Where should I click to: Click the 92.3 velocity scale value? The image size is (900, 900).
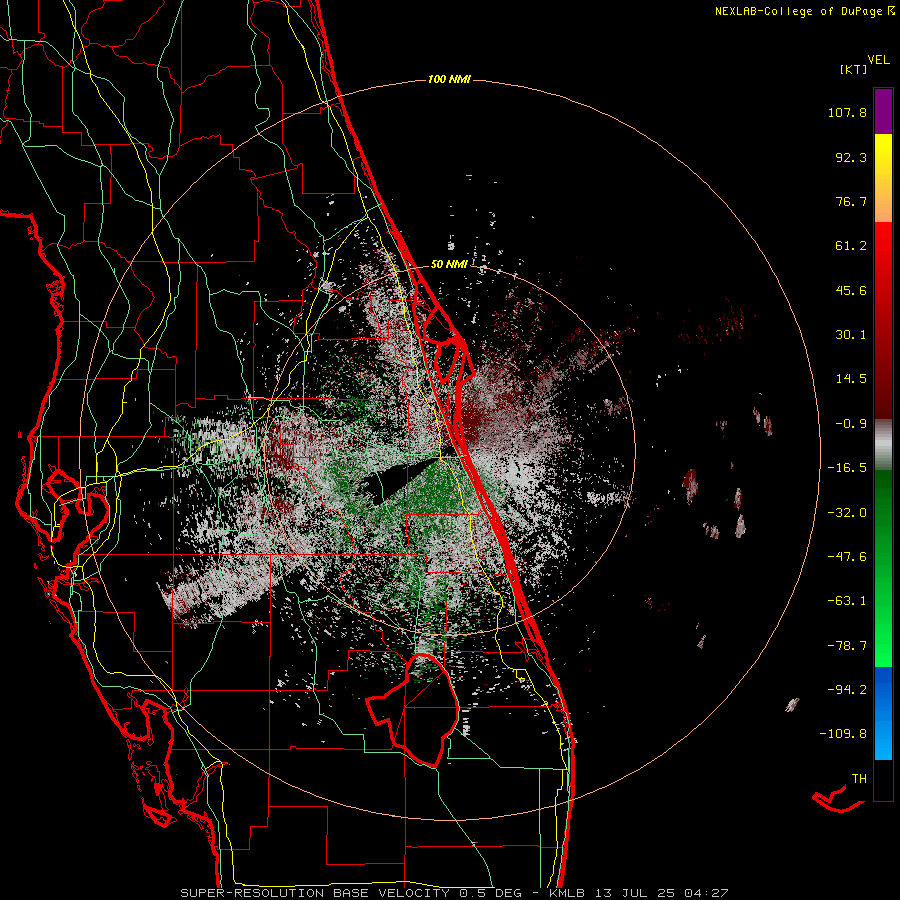click(851, 157)
